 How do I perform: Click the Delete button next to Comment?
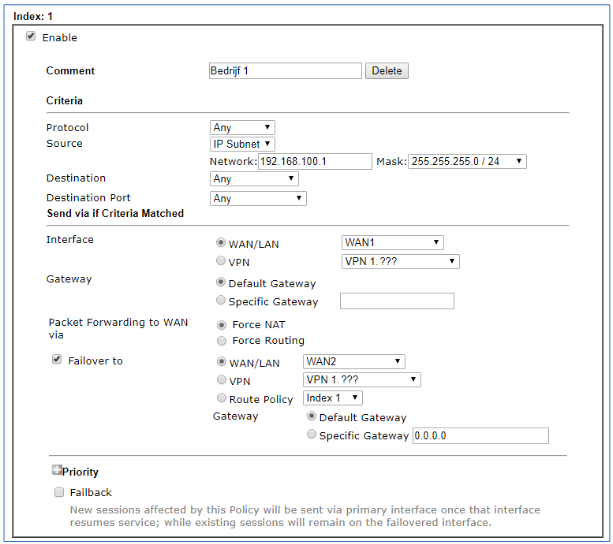pos(387,71)
